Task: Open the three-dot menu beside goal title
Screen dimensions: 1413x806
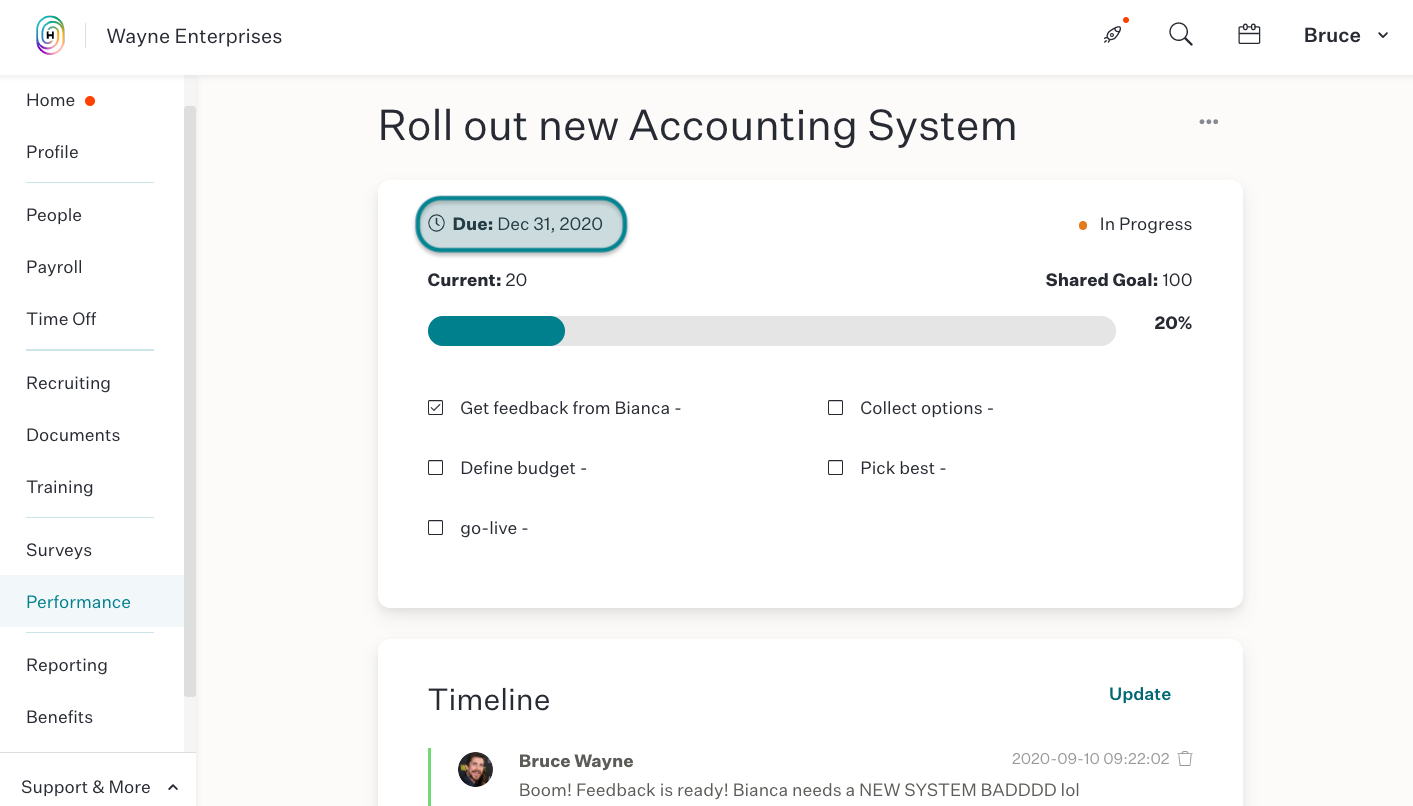Action: tap(1209, 122)
